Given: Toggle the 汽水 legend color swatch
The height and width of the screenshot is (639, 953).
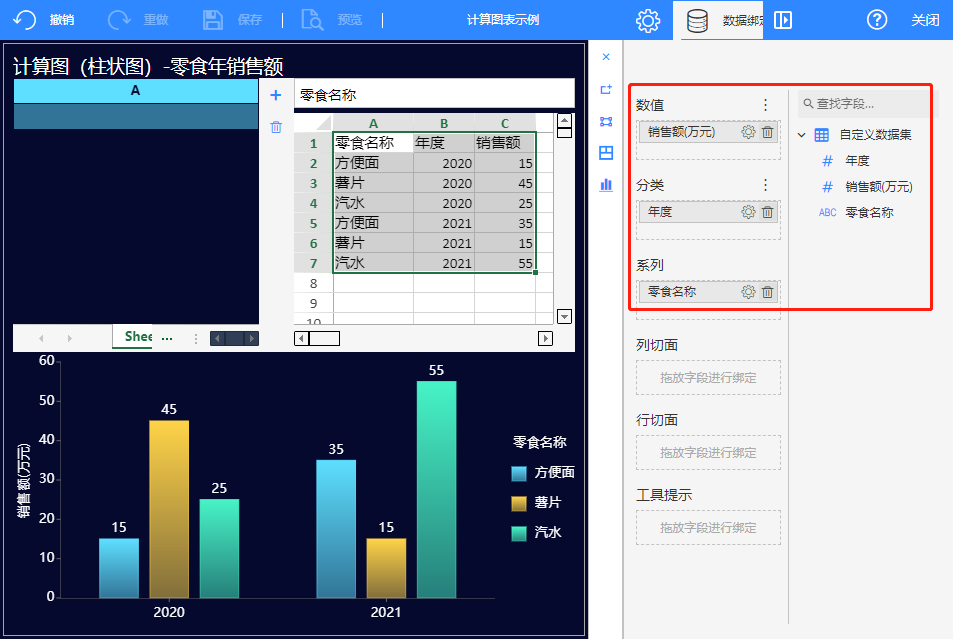Looking at the screenshot, I should tap(519, 533).
